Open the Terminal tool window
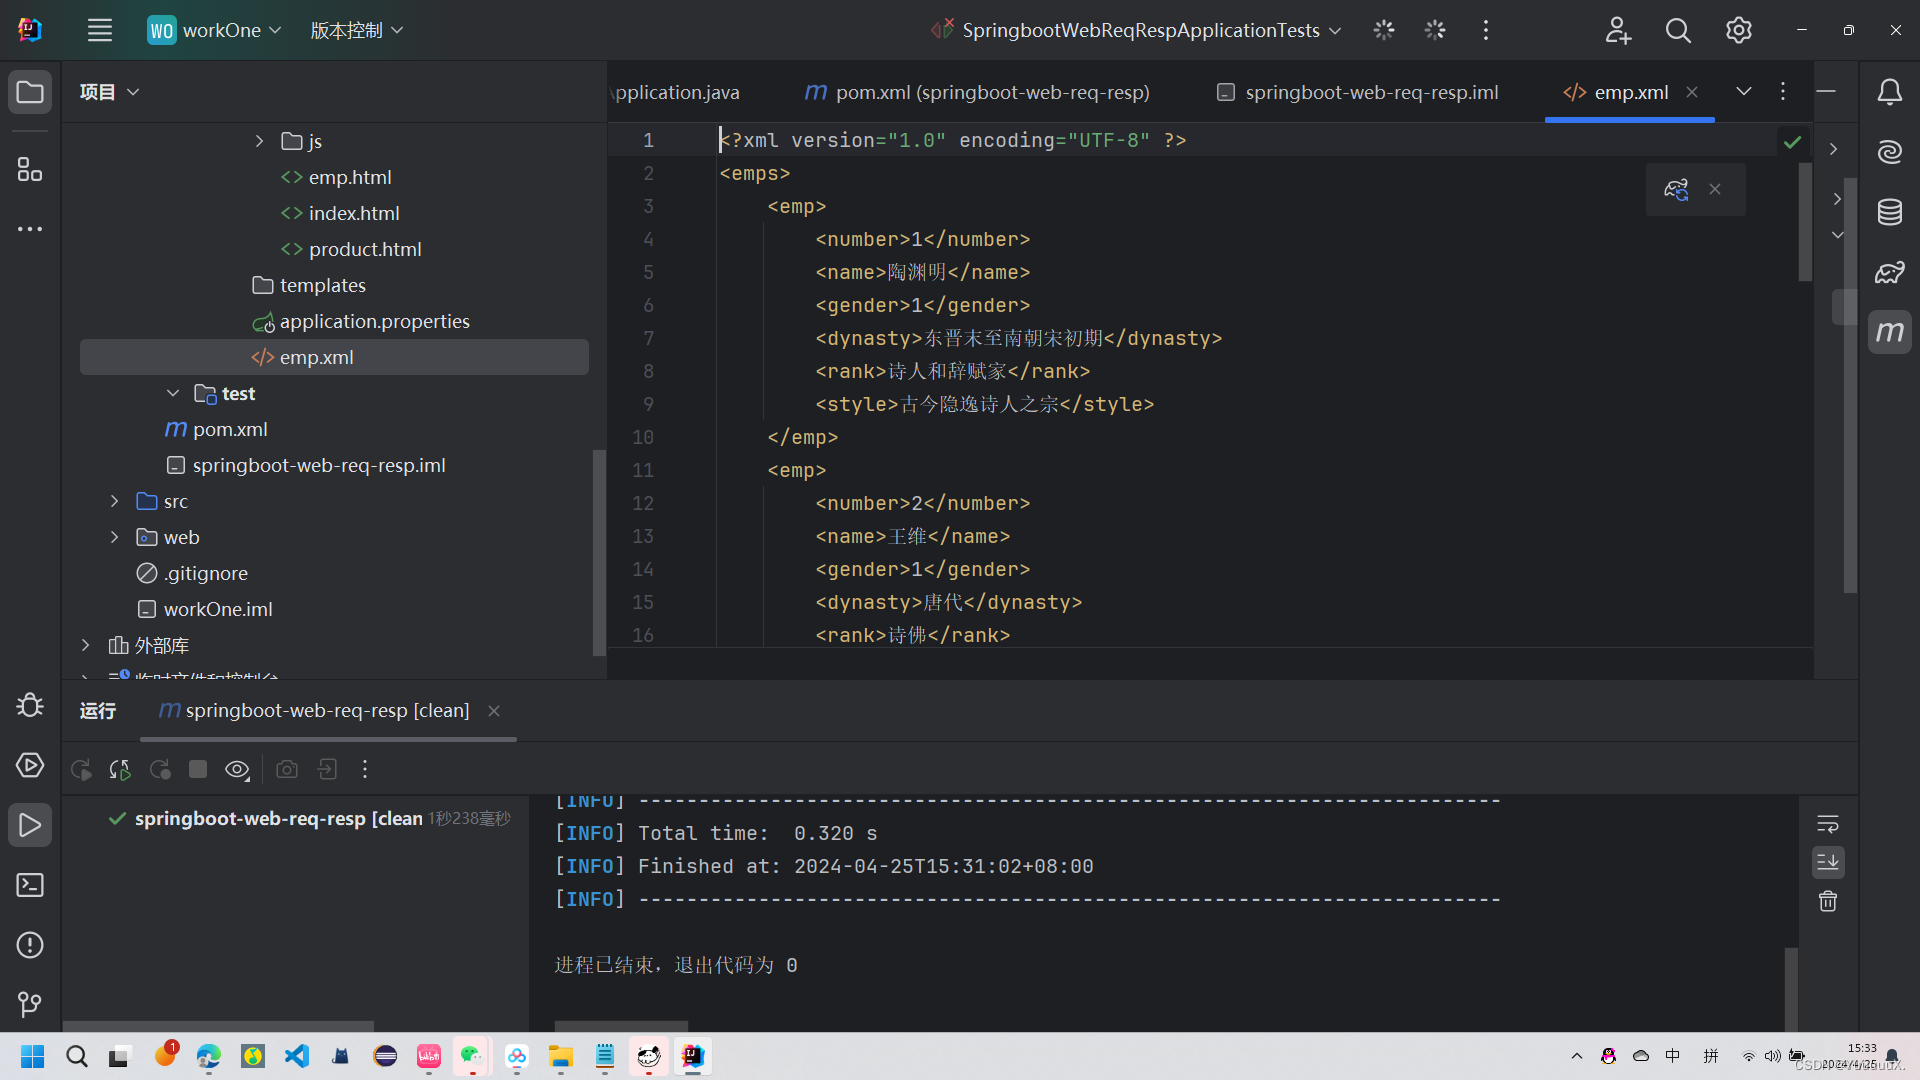Image resolution: width=1920 pixels, height=1080 pixels. [30, 885]
